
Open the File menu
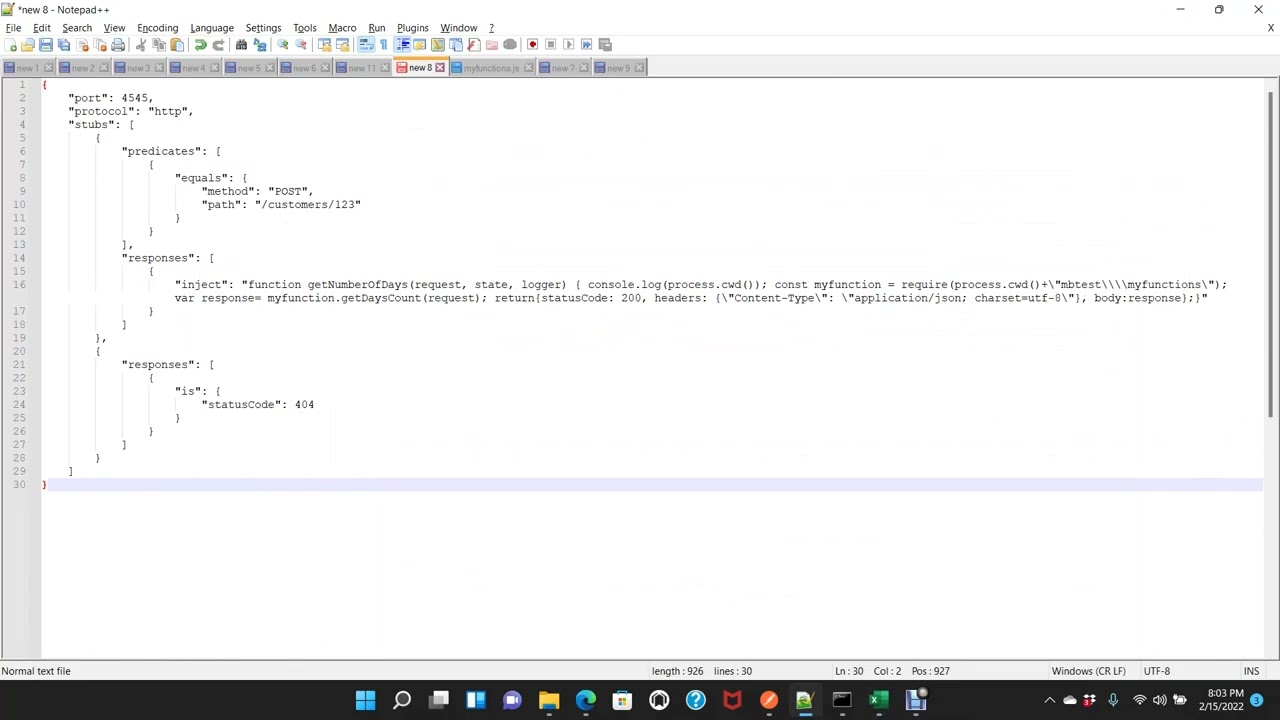(13, 28)
